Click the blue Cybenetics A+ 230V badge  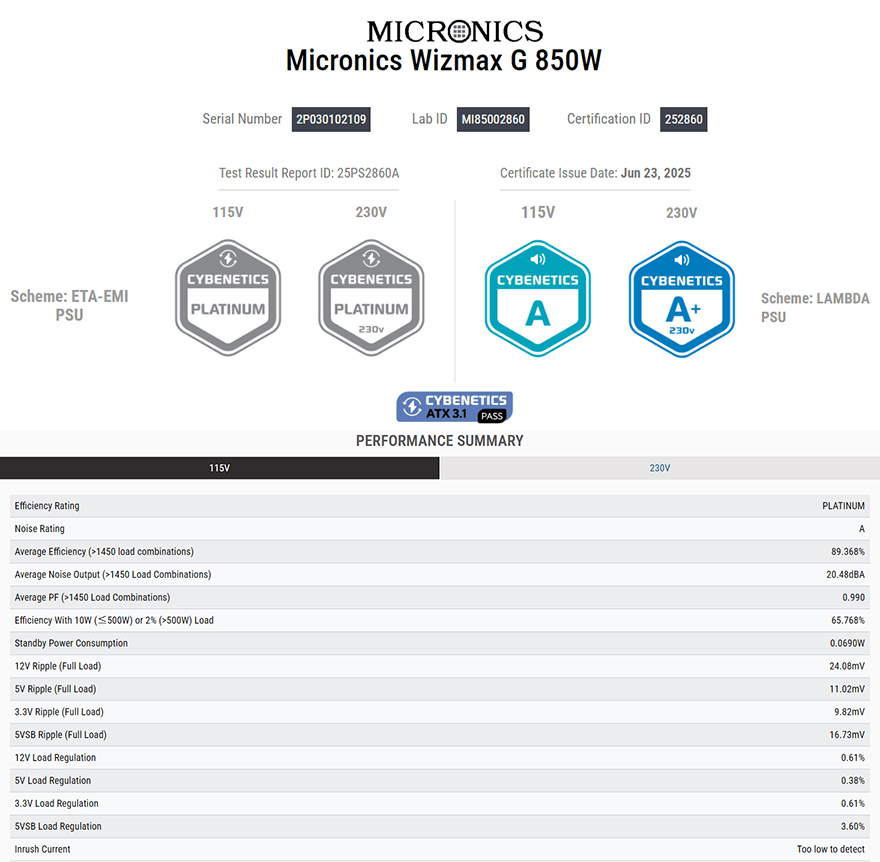pos(681,299)
